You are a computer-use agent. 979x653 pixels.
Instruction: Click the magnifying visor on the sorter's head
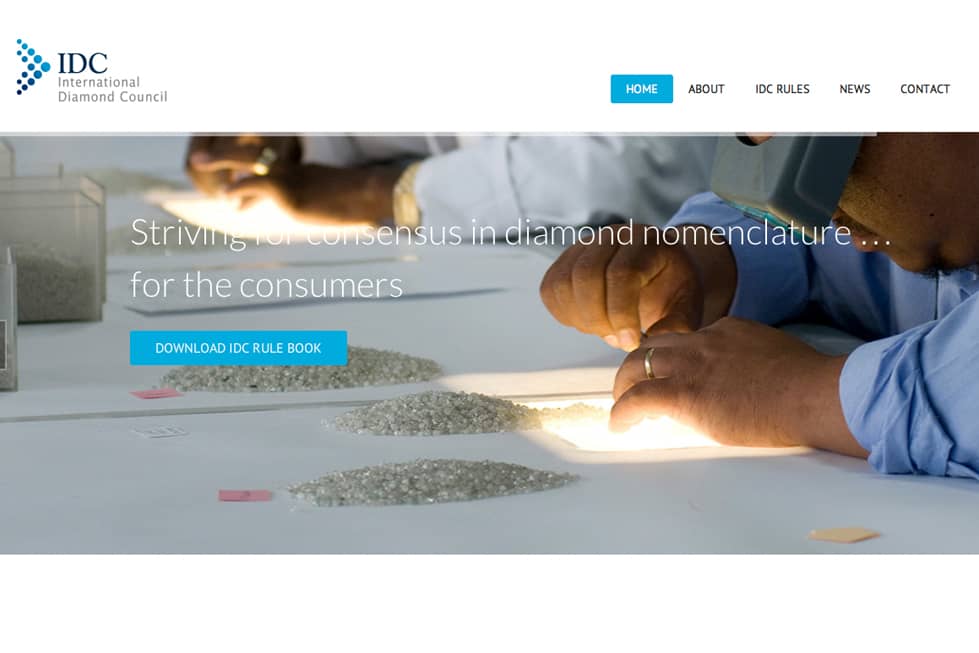[x=788, y=175]
